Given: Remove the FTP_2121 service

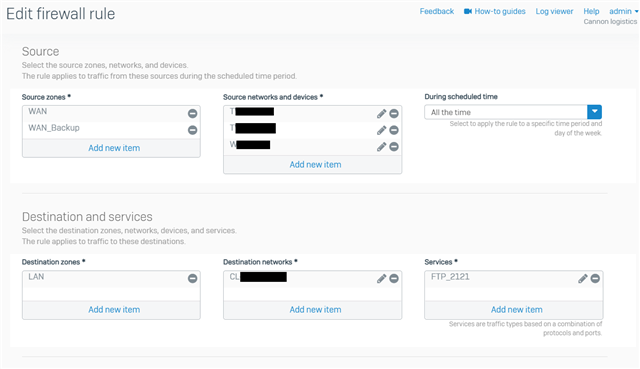Looking at the screenshot, I should pyautogui.click(x=595, y=278).
